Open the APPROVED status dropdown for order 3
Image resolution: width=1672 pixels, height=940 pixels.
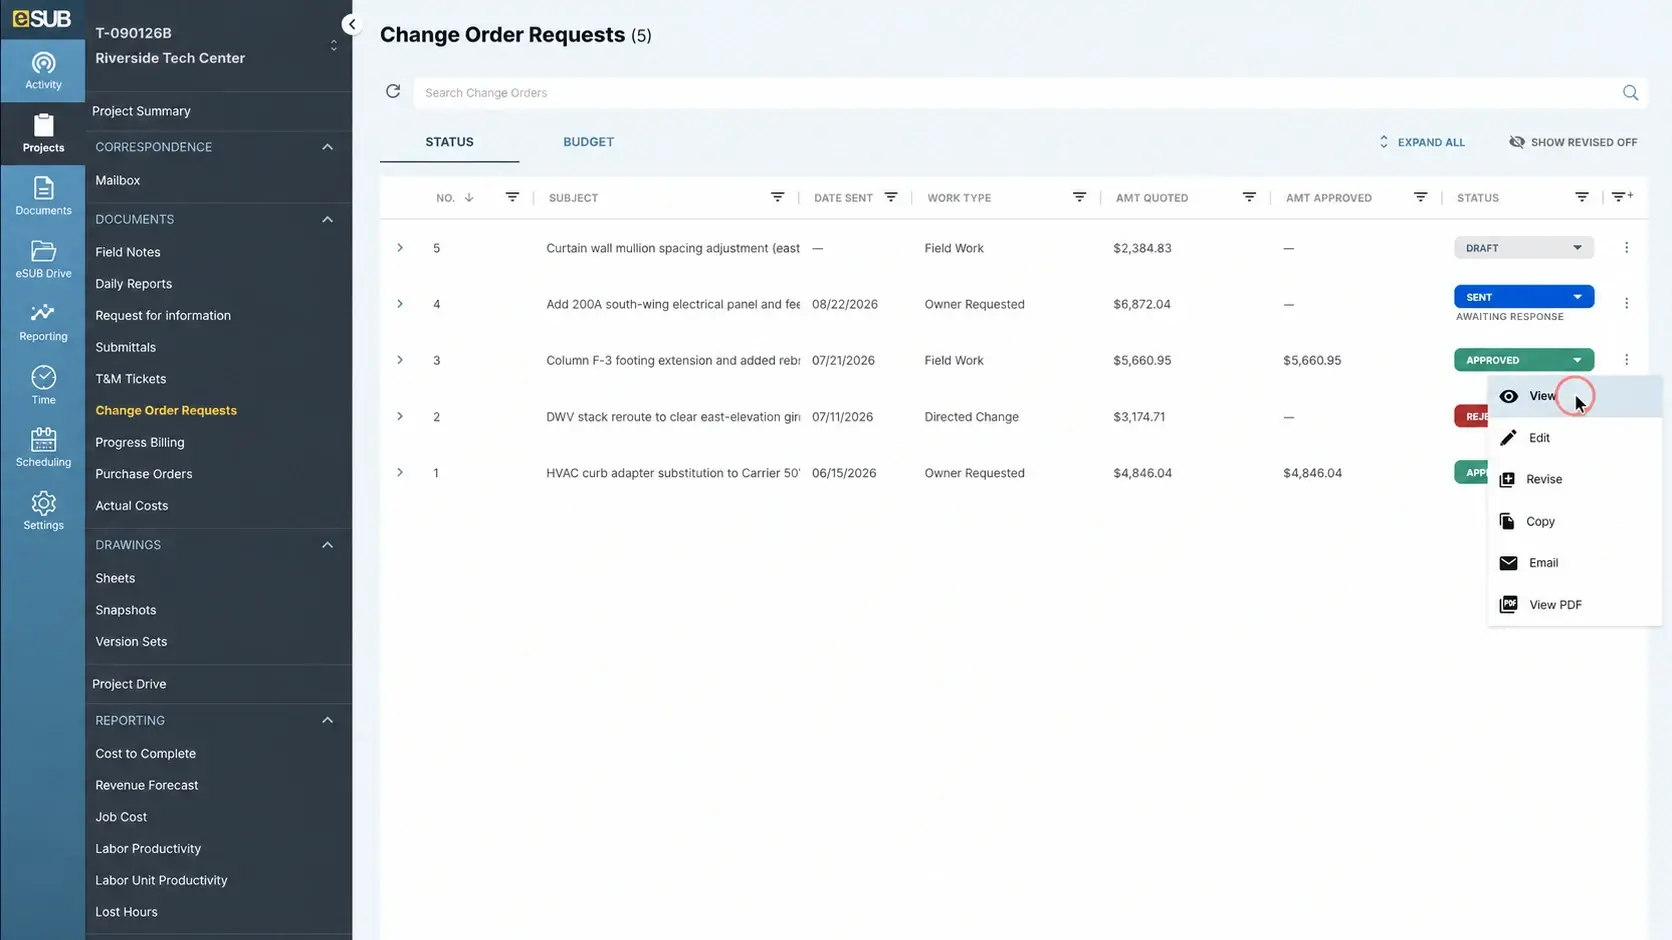(x=1523, y=360)
